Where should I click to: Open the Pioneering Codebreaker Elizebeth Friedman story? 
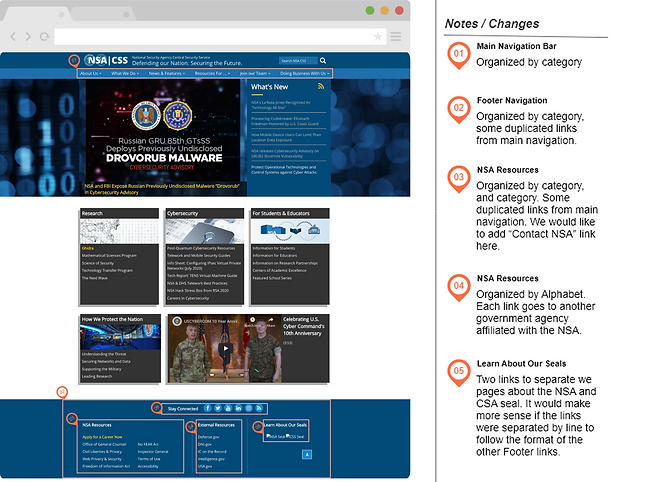[285, 121]
